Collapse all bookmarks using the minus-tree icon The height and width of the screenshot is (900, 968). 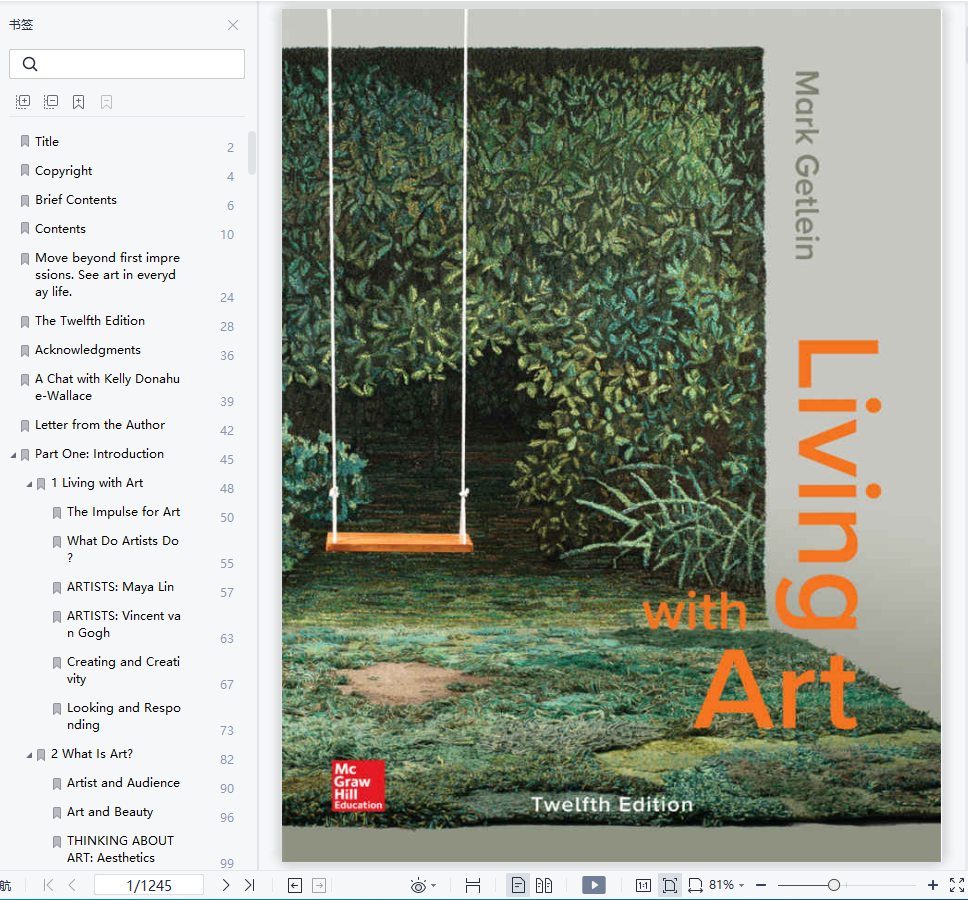point(51,102)
